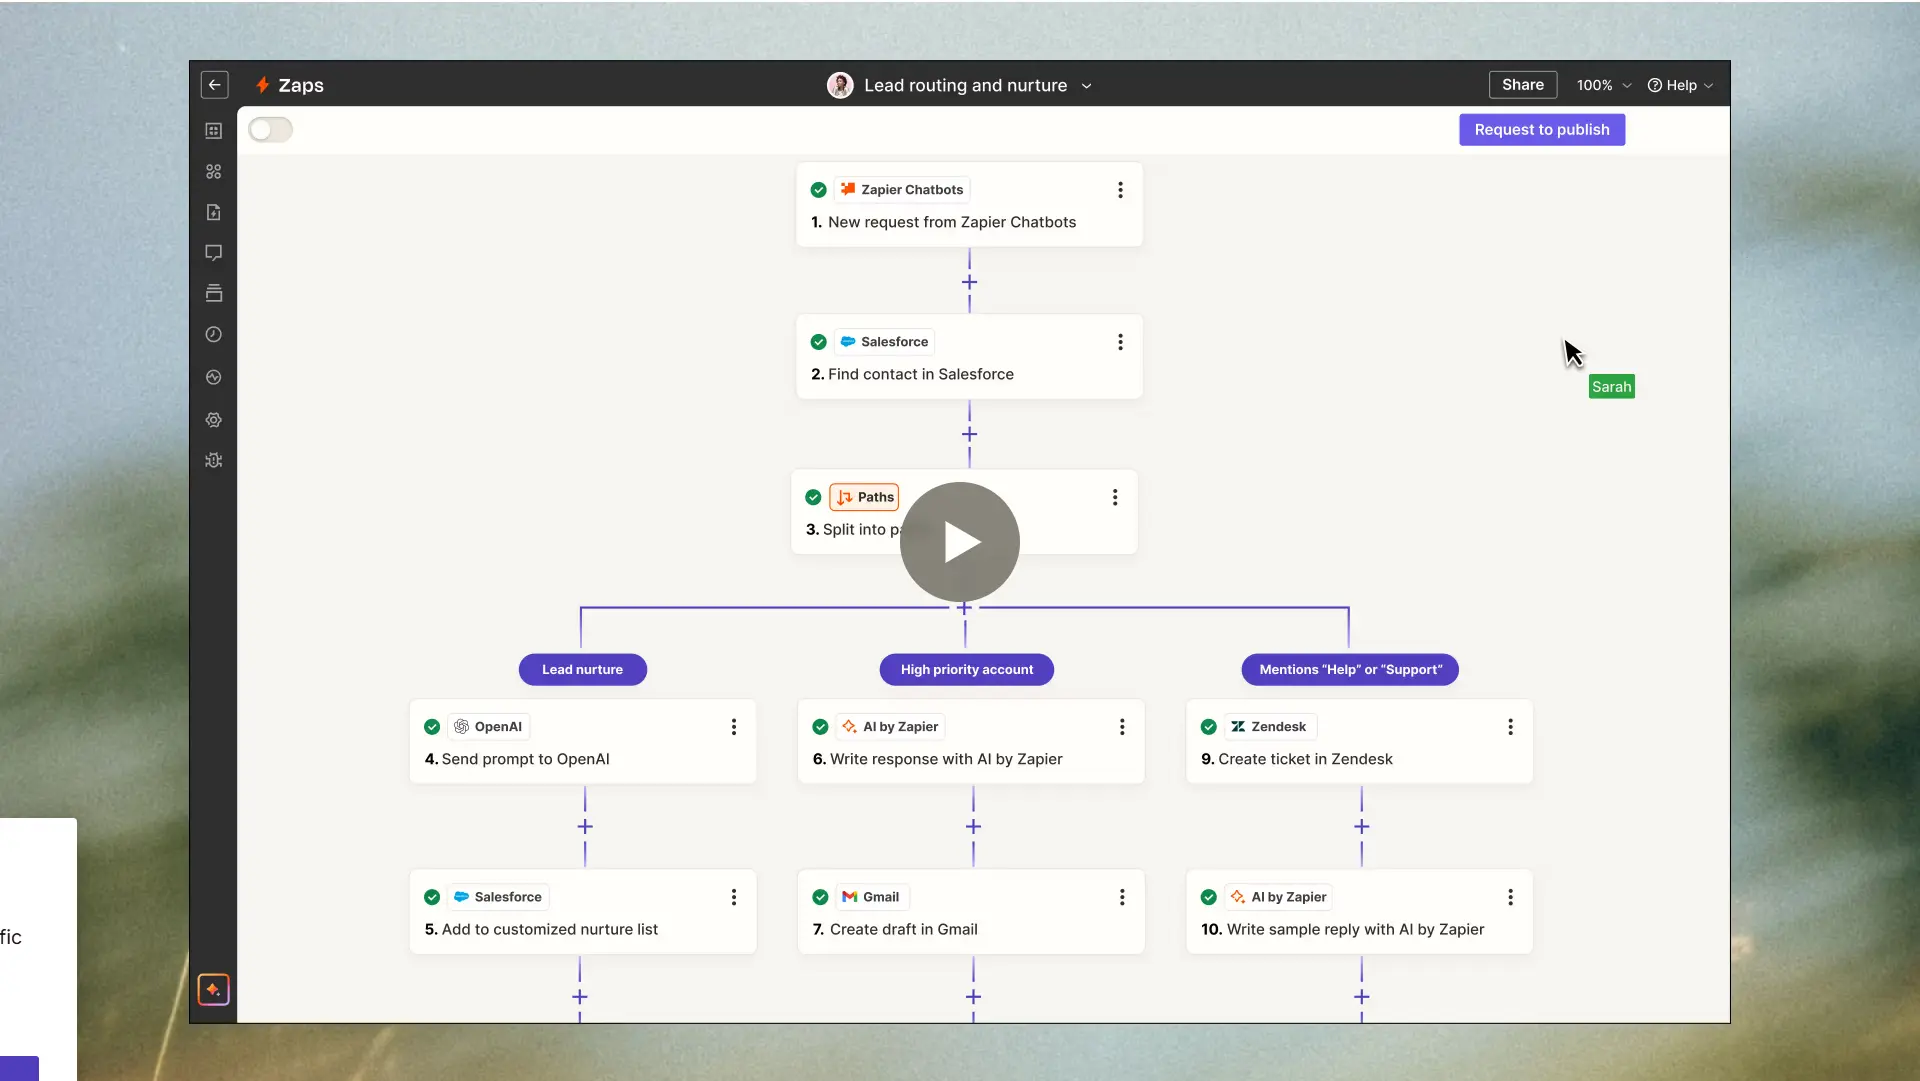Select Mentions Help or Support path
Screen dimensions: 1920x1081
coord(1350,669)
